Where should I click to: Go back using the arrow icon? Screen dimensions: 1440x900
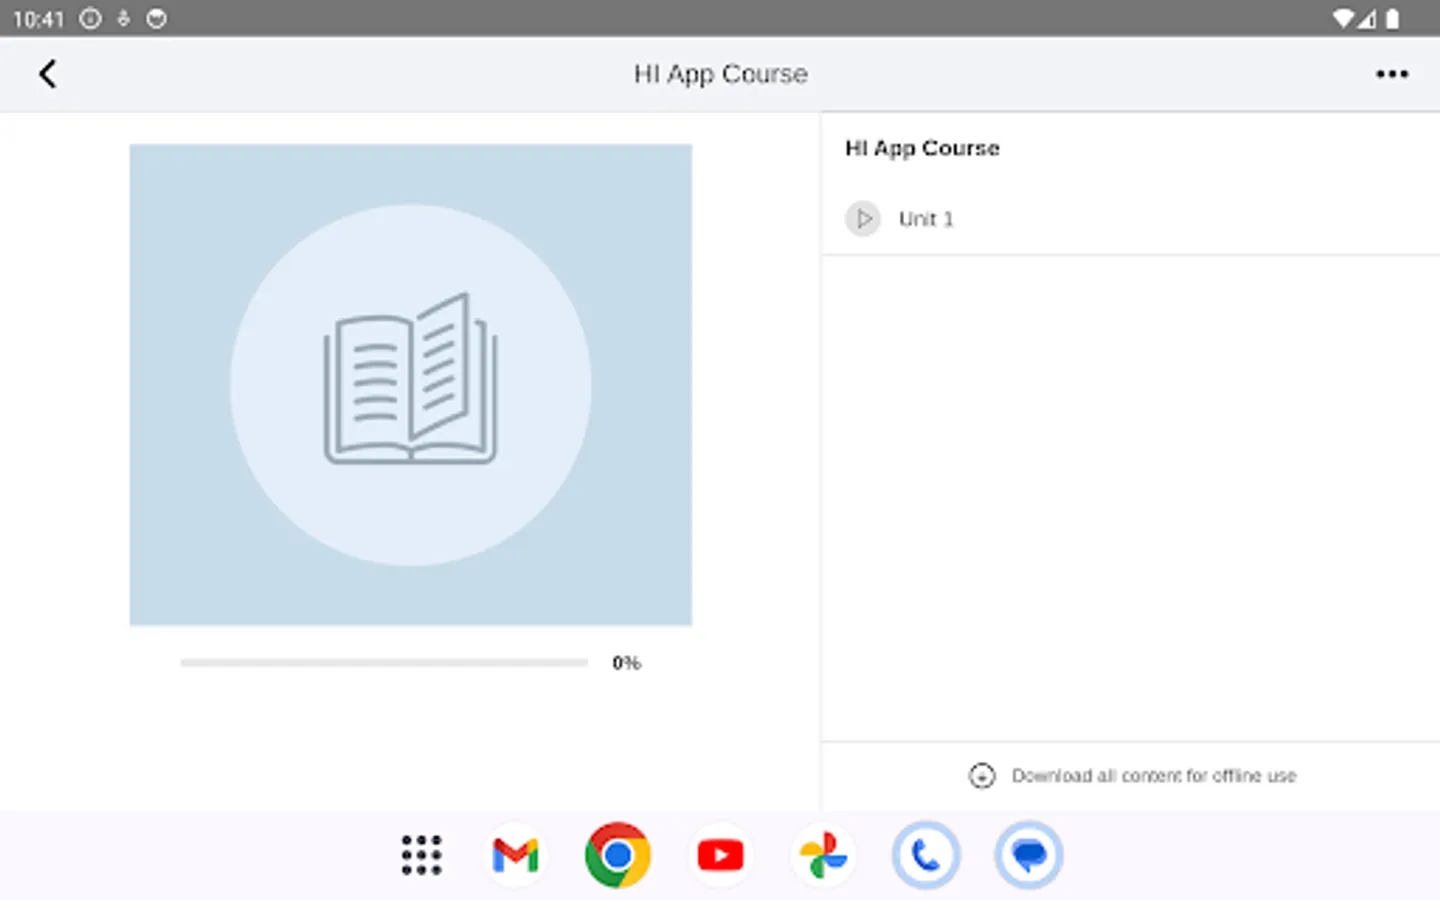47,74
